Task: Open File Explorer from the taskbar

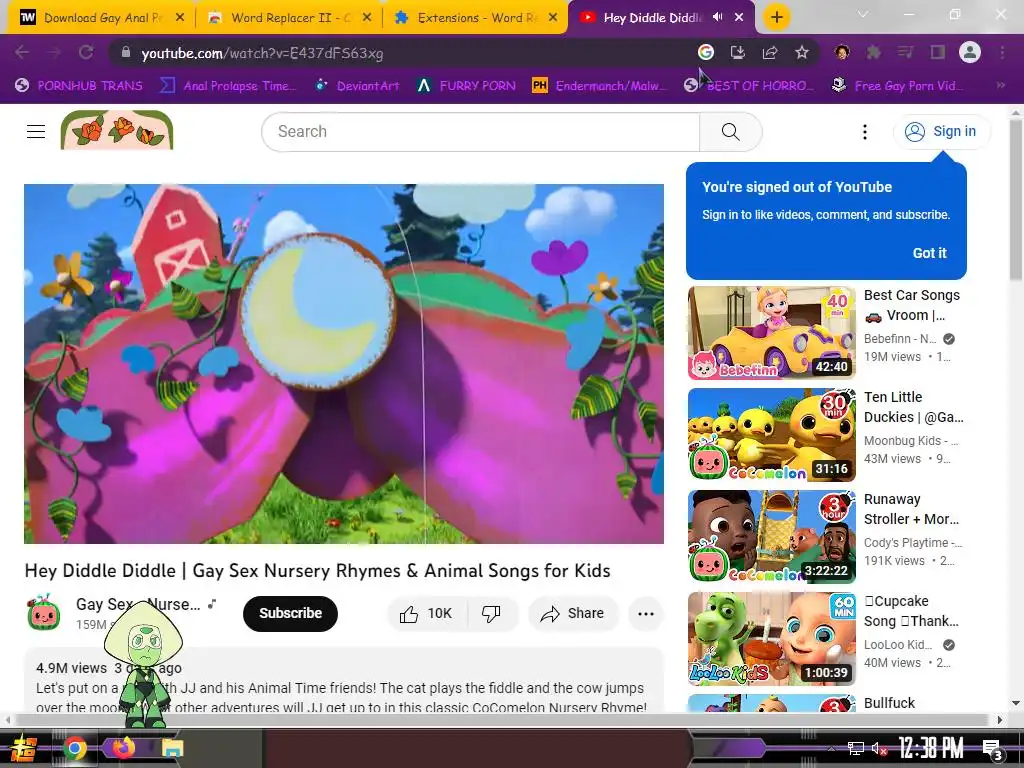Action: [x=172, y=748]
